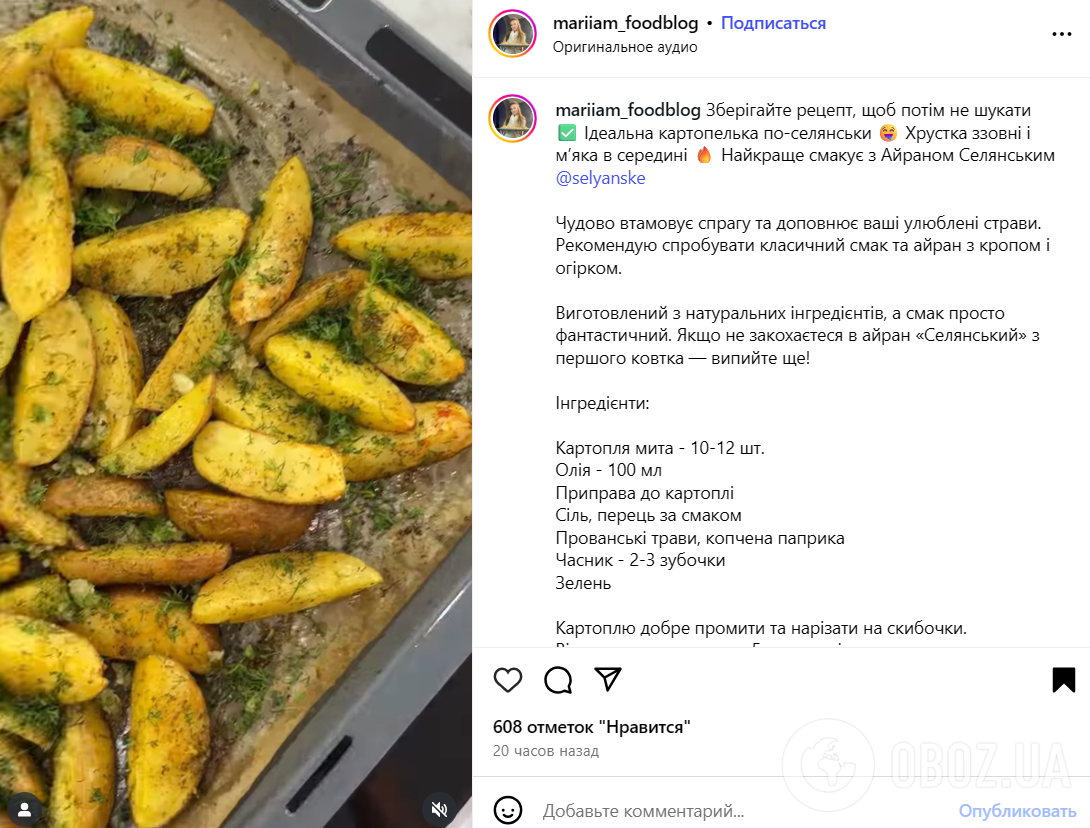Open comments via speech bubble icon
This screenshot has width=1090, height=828.
tap(558, 680)
